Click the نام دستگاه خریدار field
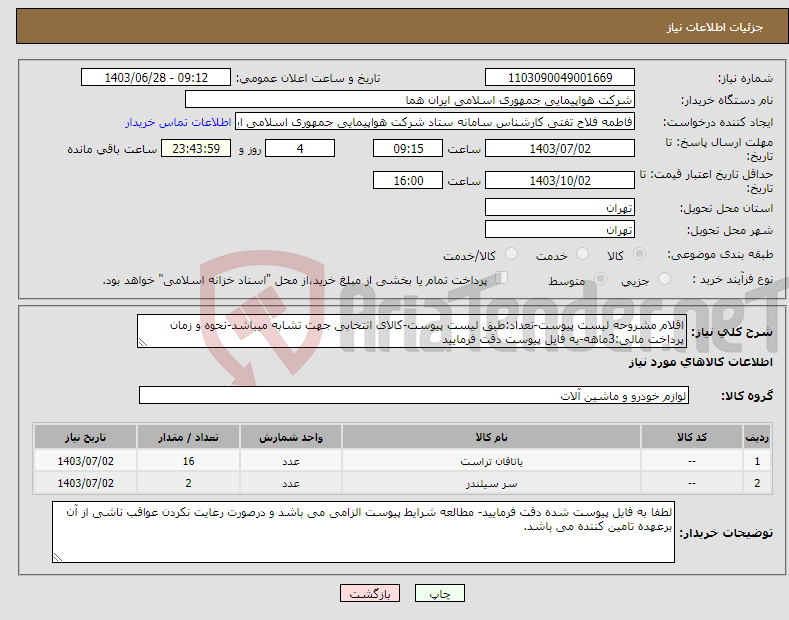 410,100
